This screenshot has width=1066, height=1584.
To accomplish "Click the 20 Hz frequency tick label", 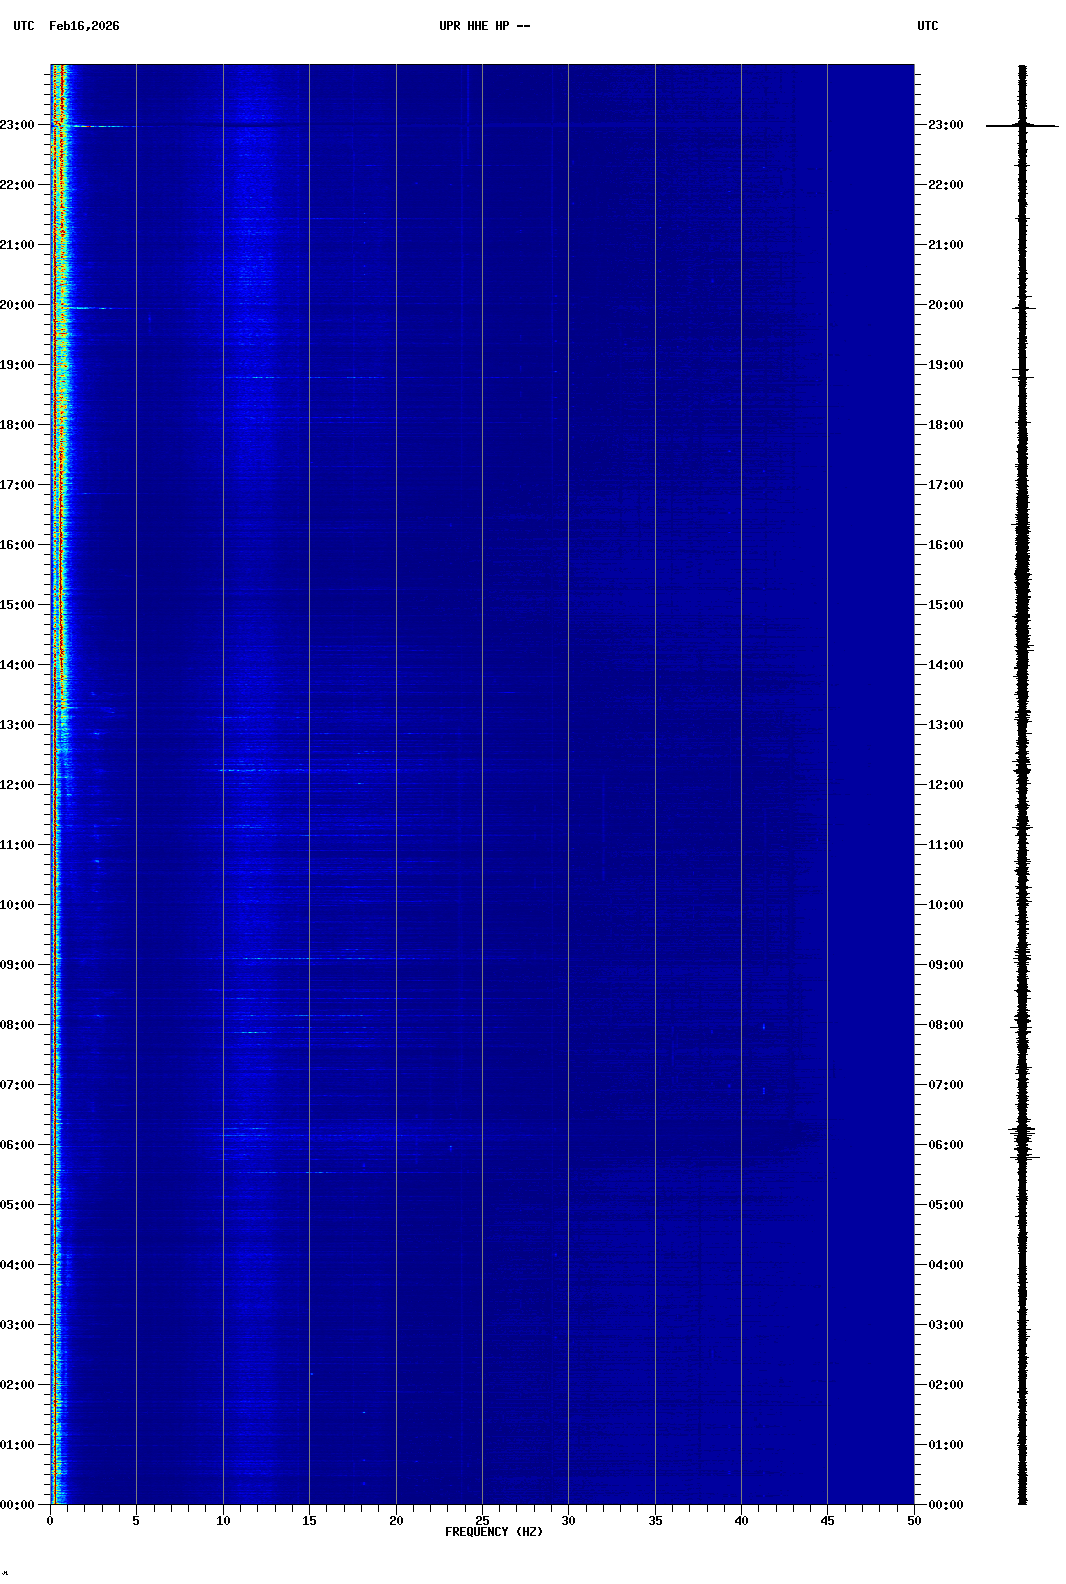I will pyautogui.click(x=396, y=1521).
